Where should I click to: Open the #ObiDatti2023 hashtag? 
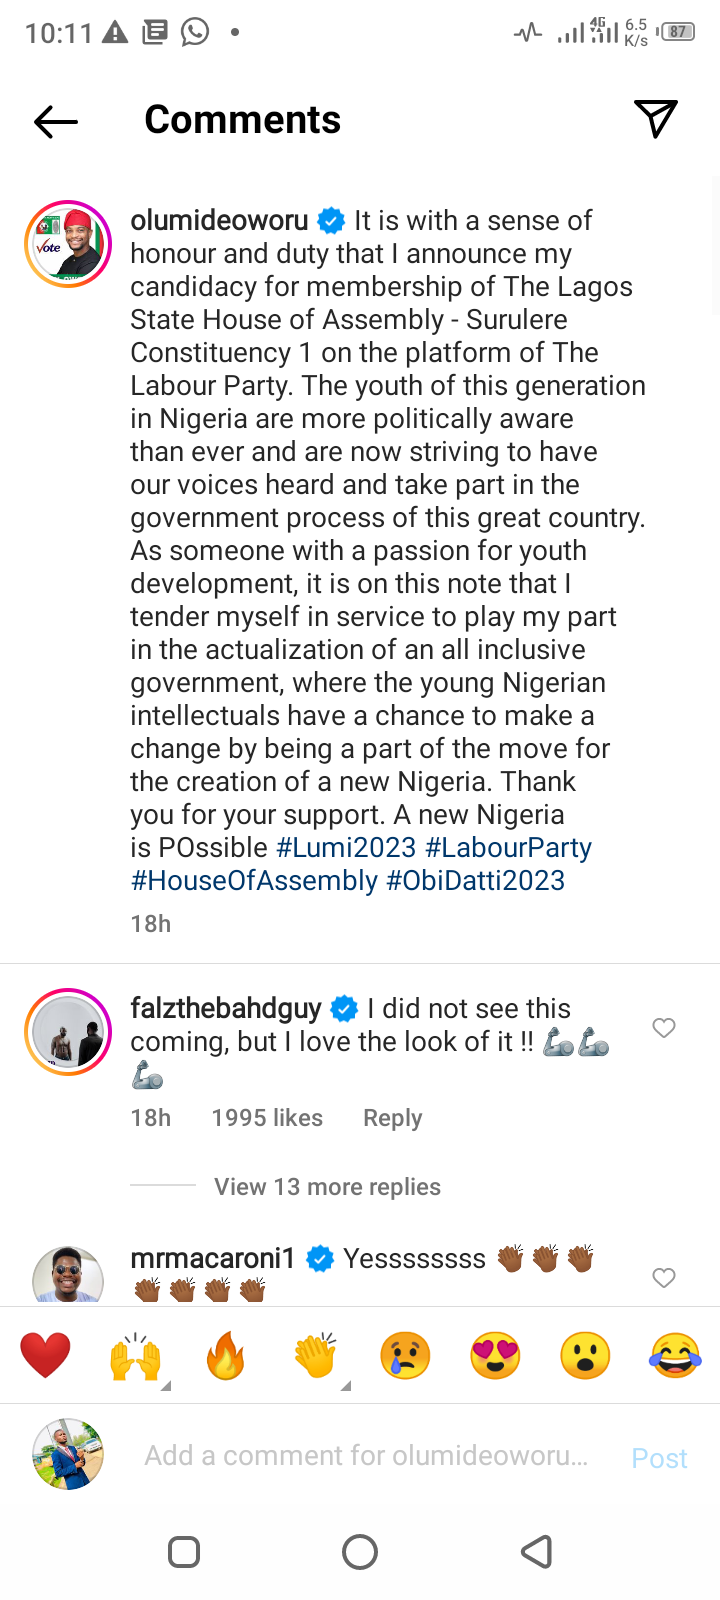pyautogui.click(x=476, y=881)
